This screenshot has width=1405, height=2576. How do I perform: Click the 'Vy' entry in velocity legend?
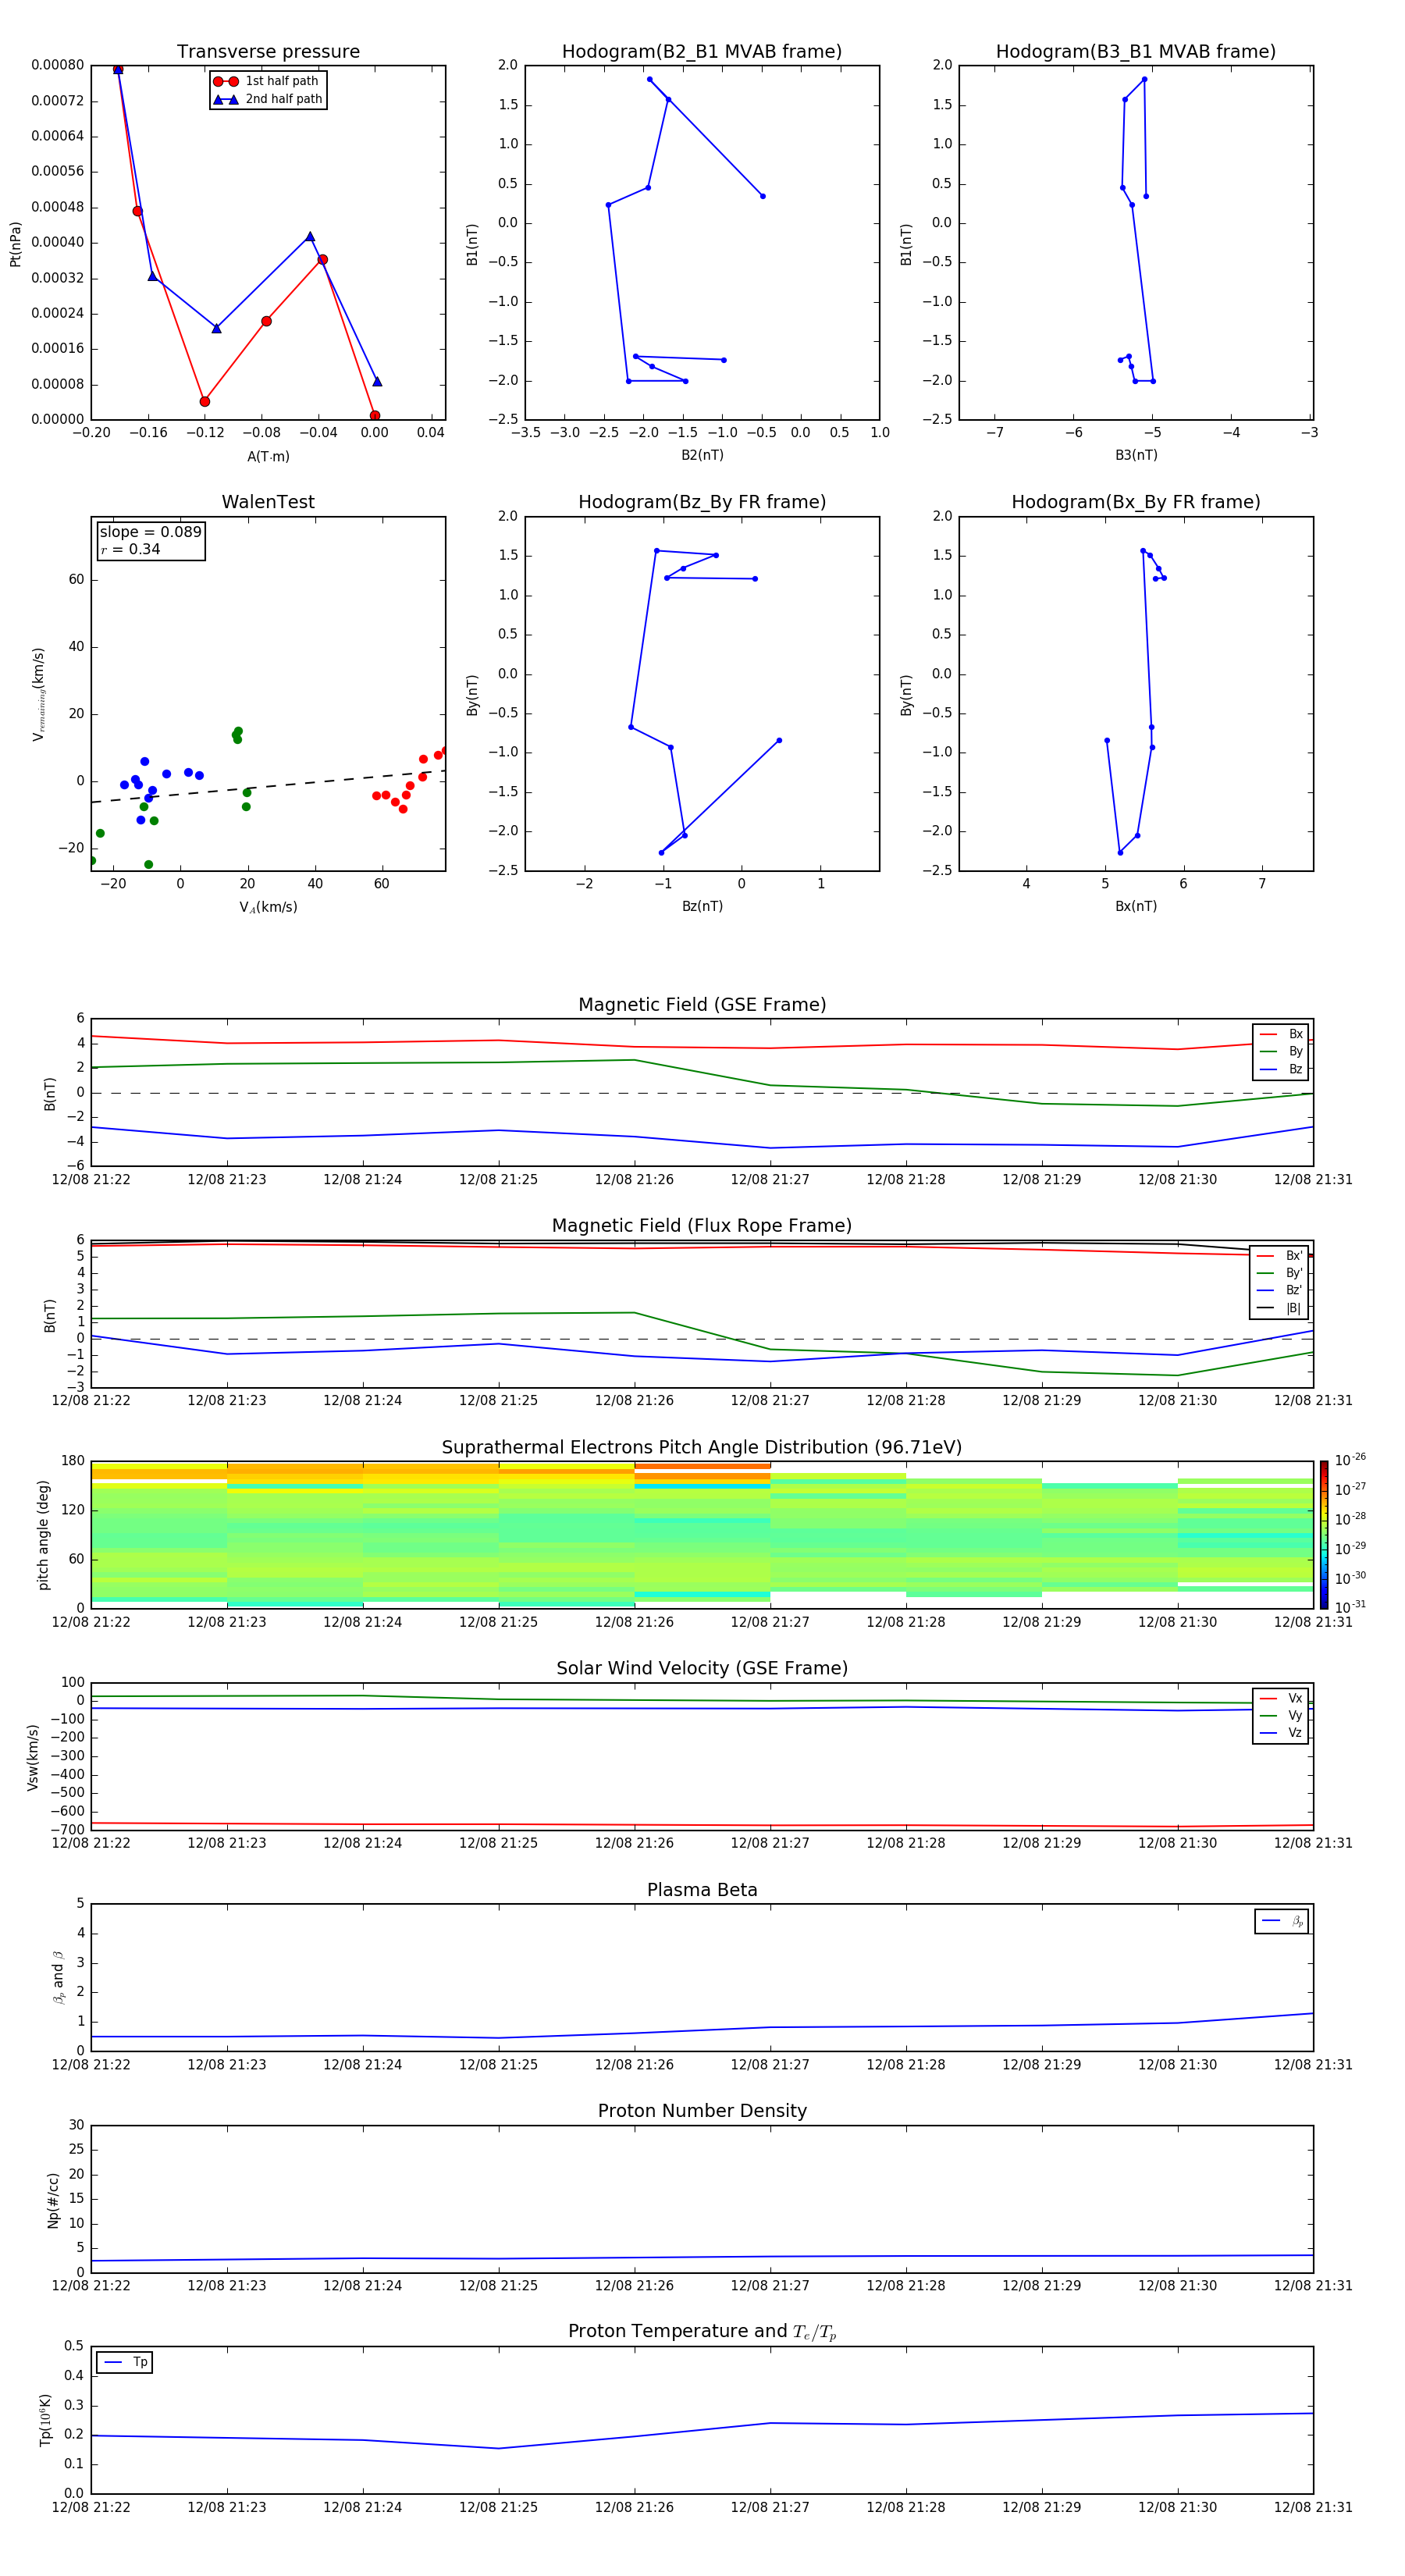1281,1715
